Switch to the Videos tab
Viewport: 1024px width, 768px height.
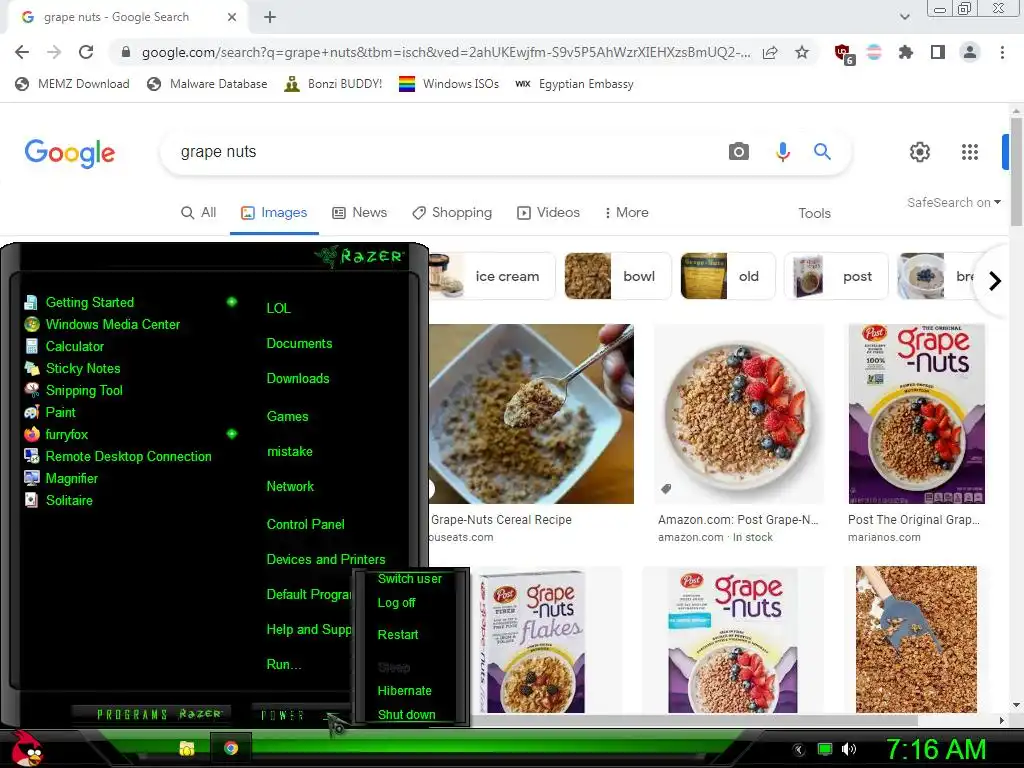click(x=549, y=212)
